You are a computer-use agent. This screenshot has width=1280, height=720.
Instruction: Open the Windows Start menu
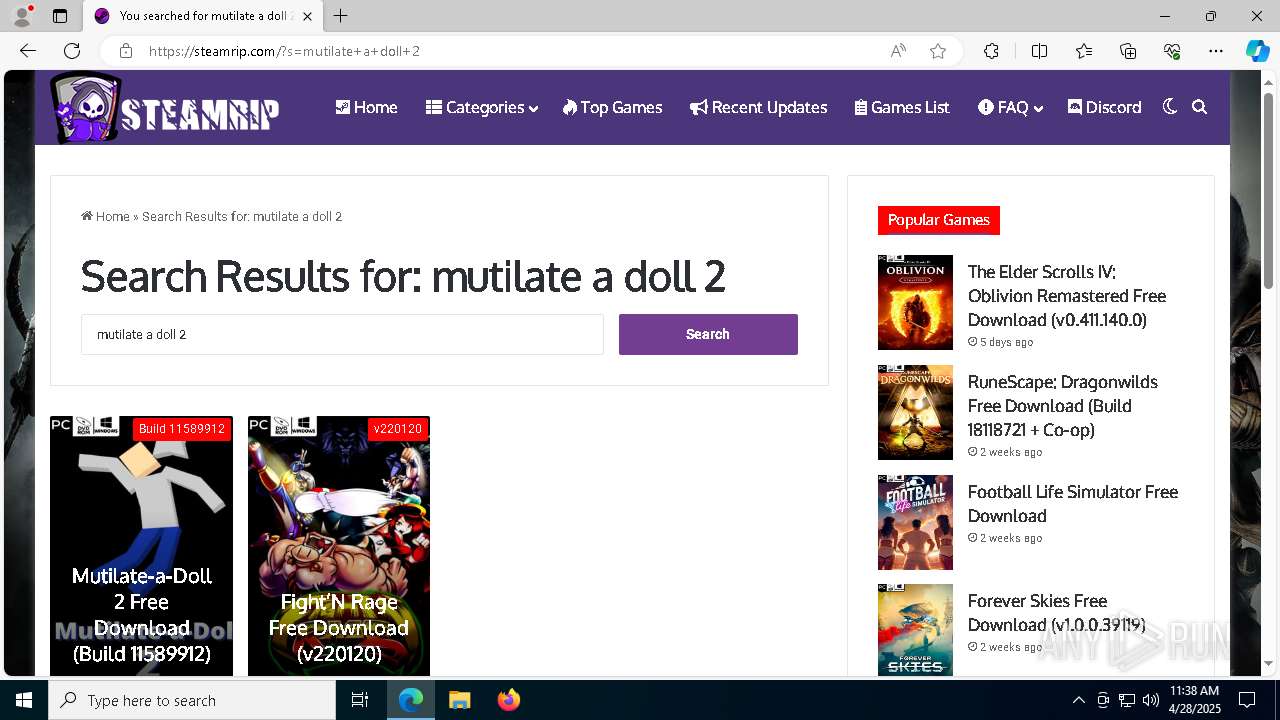point(24,700)
